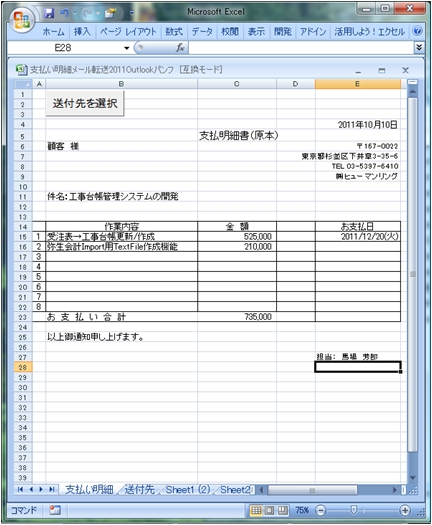The height and width of the screenshot is (525, 432).
Task: Switch to Page Break Preview in the status bar
Action: (x=283, y=510)
